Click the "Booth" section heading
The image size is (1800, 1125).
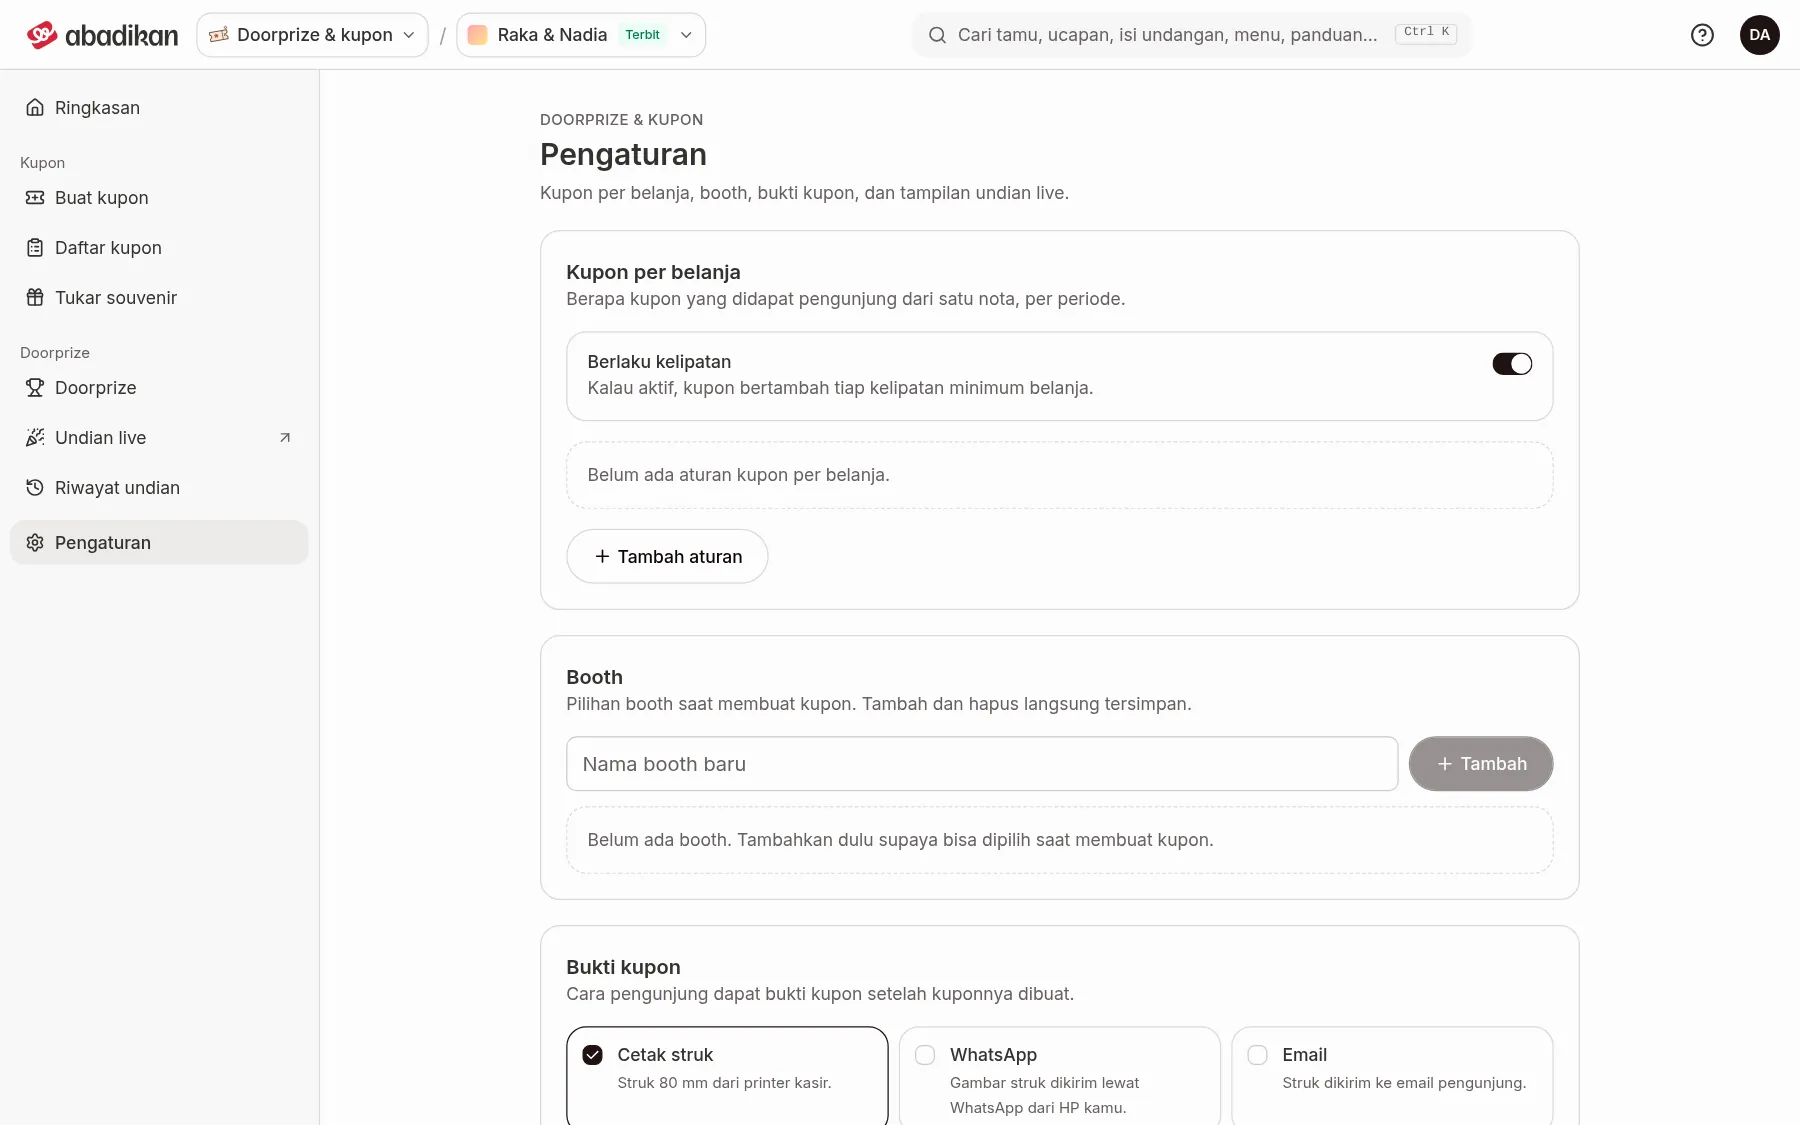pos(594,677)
